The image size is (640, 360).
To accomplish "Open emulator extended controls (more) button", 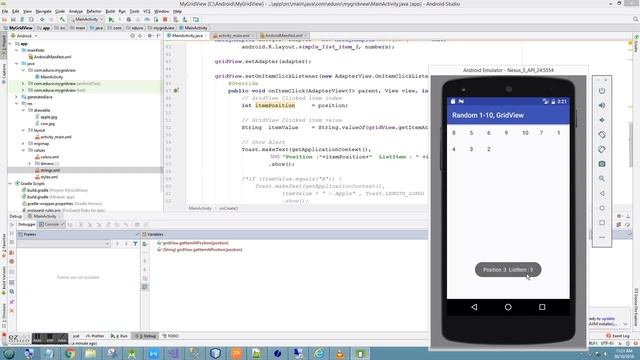I will tap(602, 237).
